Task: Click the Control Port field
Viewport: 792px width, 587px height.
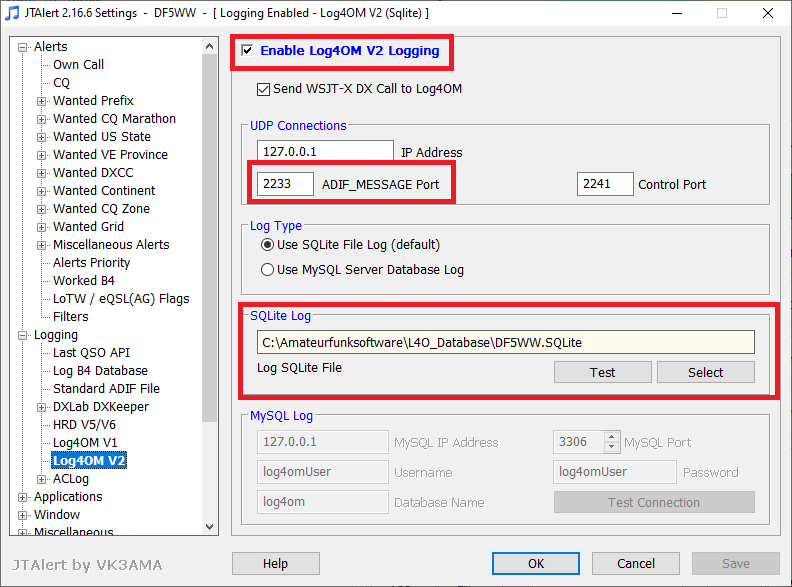Action: tap(605, 184)
